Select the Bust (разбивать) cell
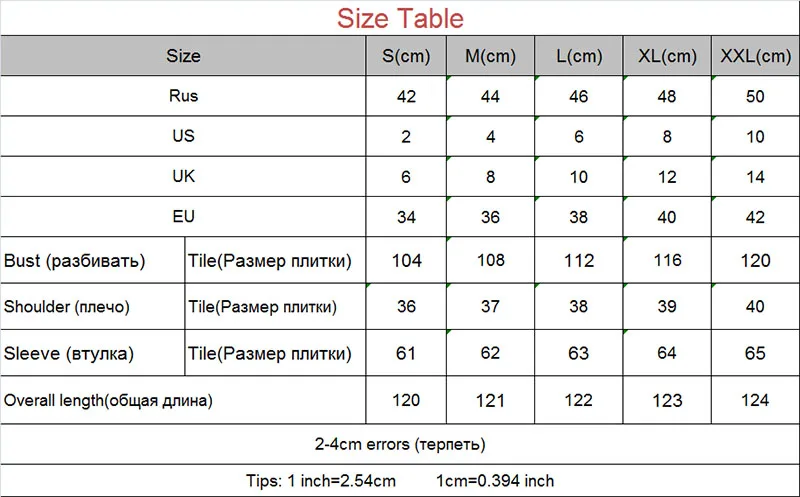This screenshot has width=800, height=497. pos(92,260)
